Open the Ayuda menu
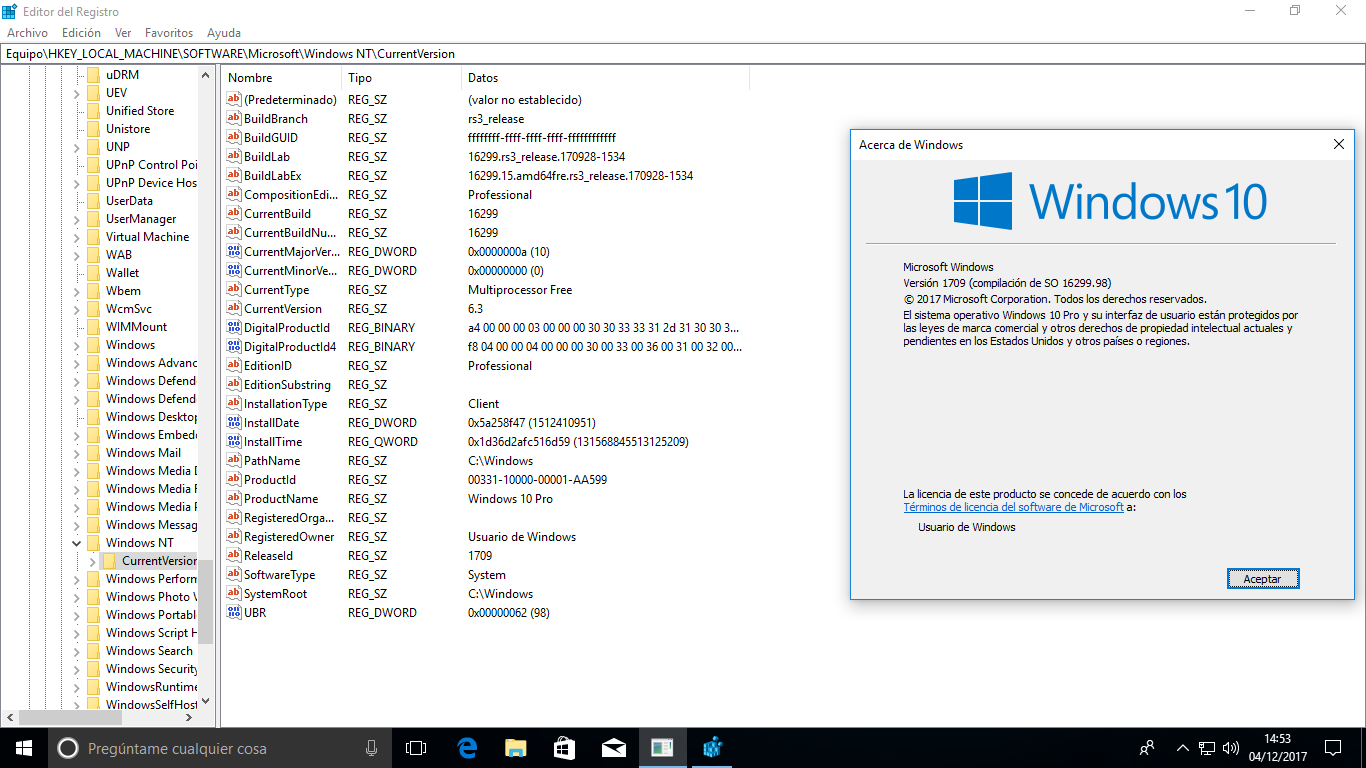This screenshot has width=1366, height=768. tap(224, 33)
